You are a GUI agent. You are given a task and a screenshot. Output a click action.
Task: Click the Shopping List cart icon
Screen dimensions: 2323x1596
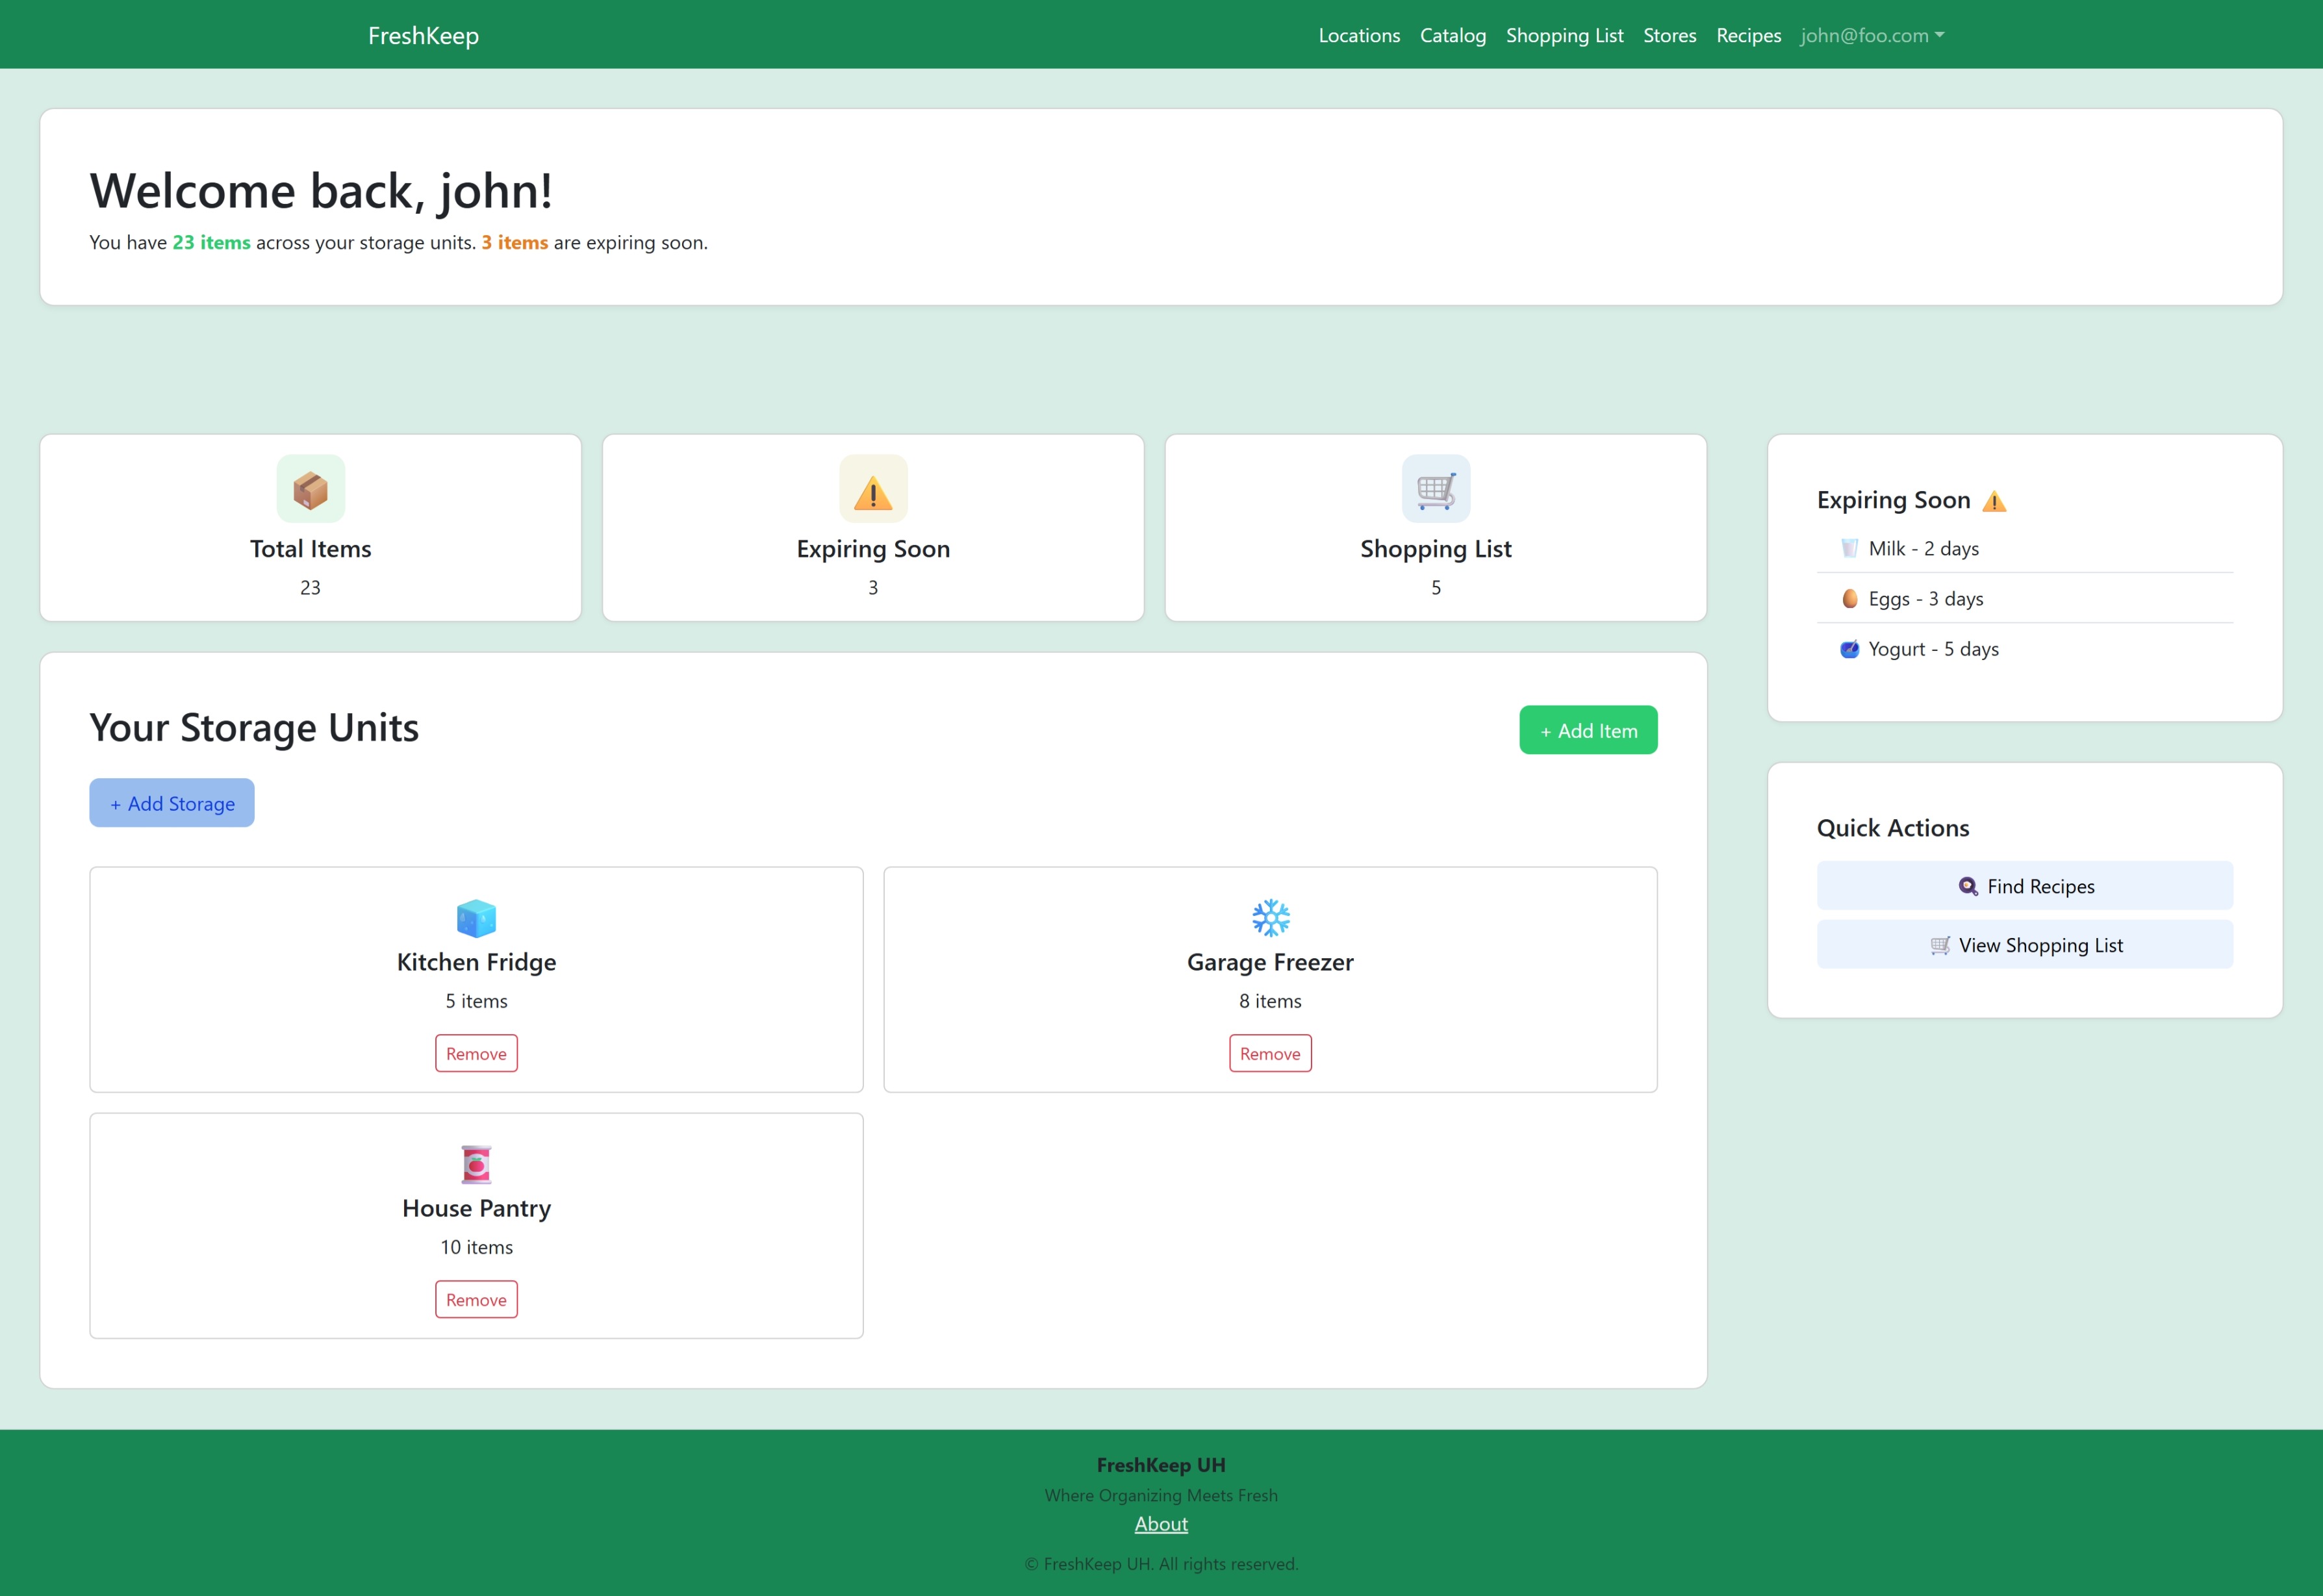pyautogui.click(x=1435, y=489)
